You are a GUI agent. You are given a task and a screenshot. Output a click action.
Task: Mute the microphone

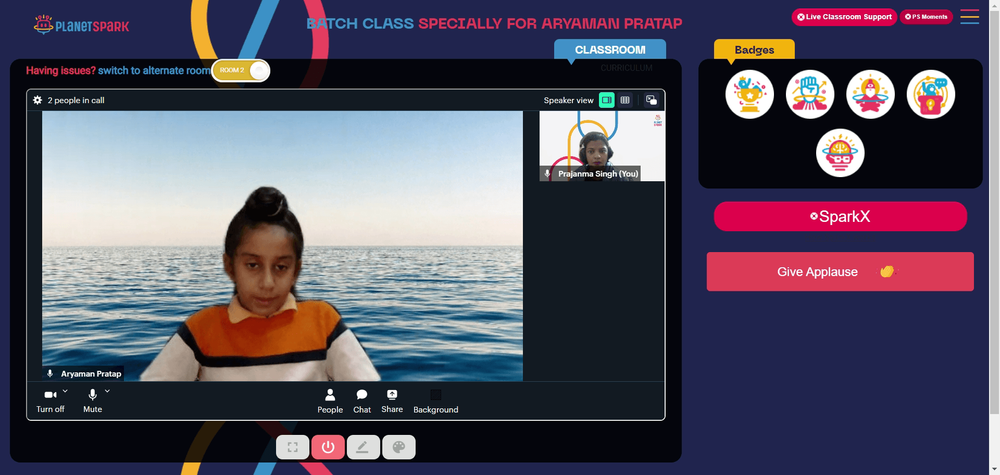pos(92,400)
